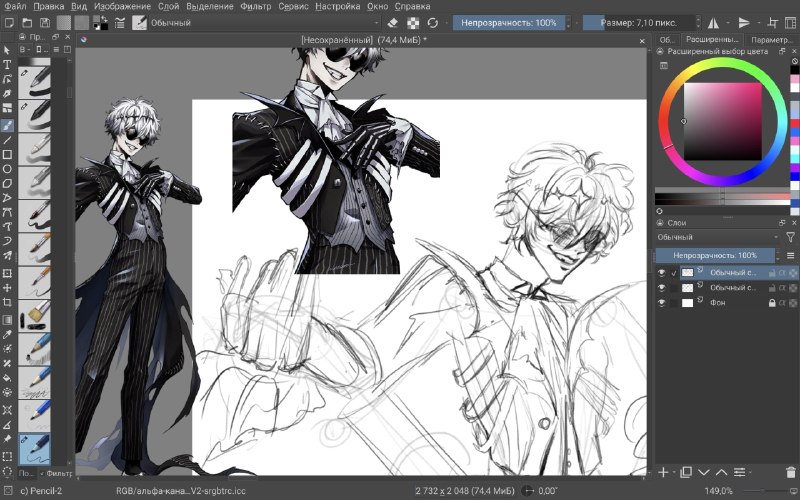Duplicate the layer using the copy icon
Viewport: 800px width, 500px height.
686,472
